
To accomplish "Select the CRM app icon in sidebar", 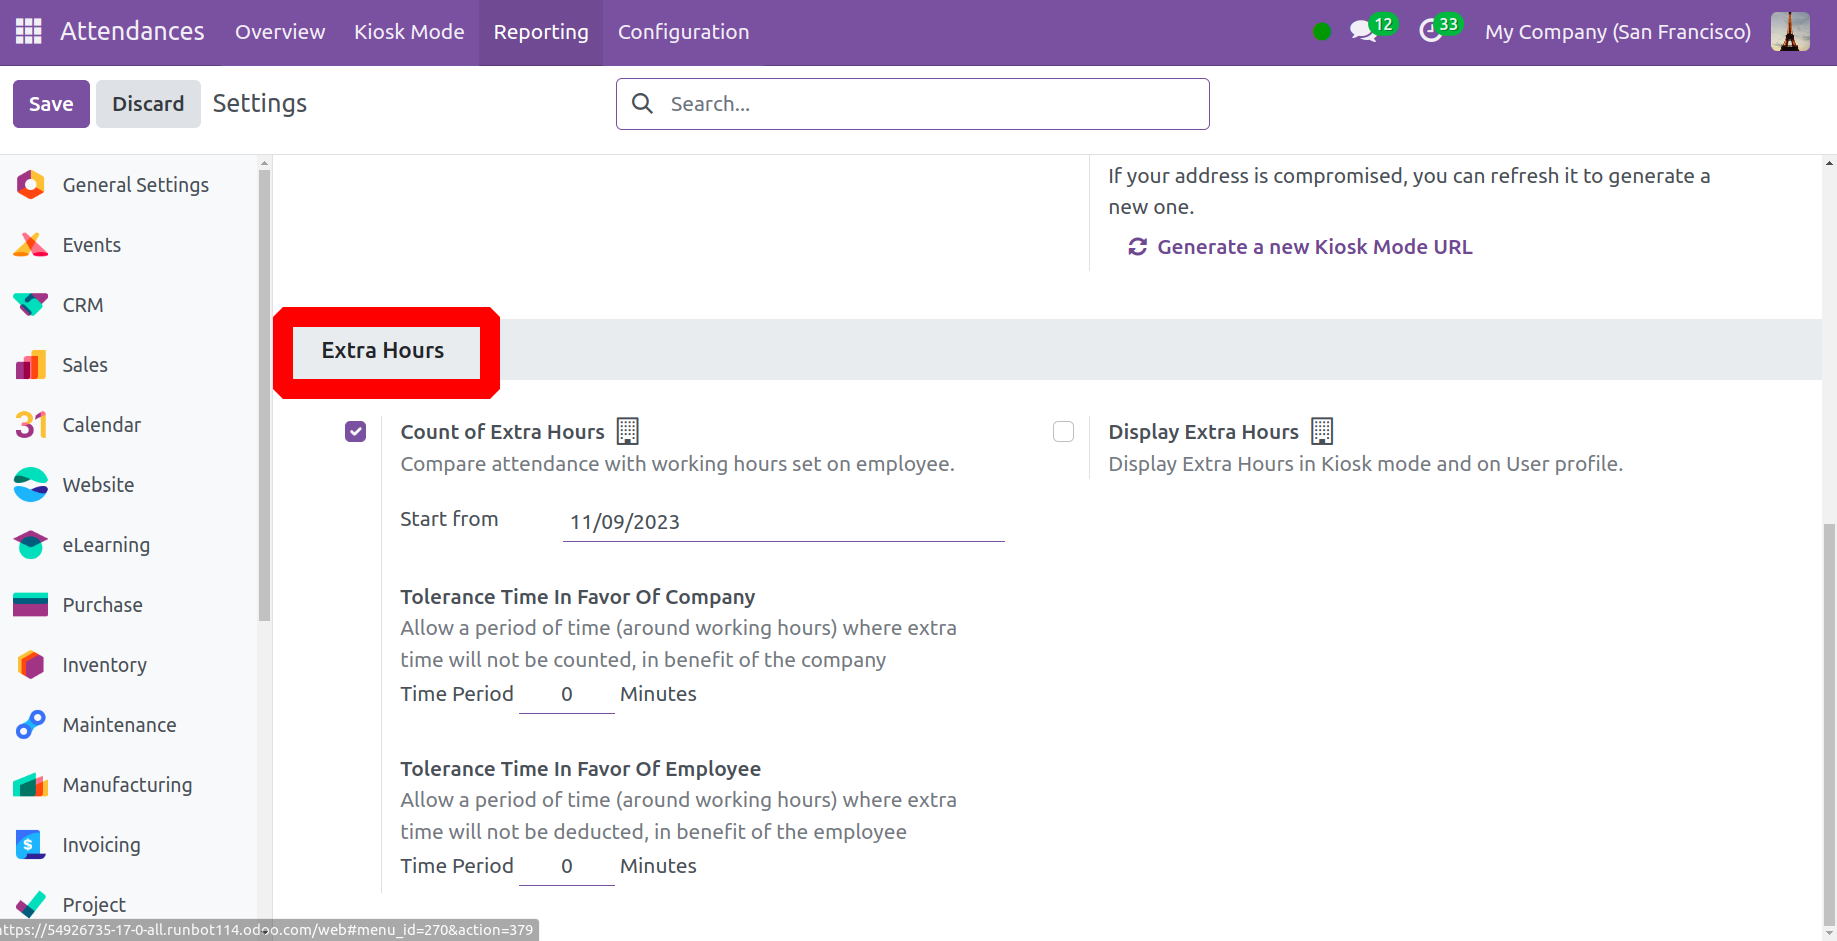I will [31, 305].
